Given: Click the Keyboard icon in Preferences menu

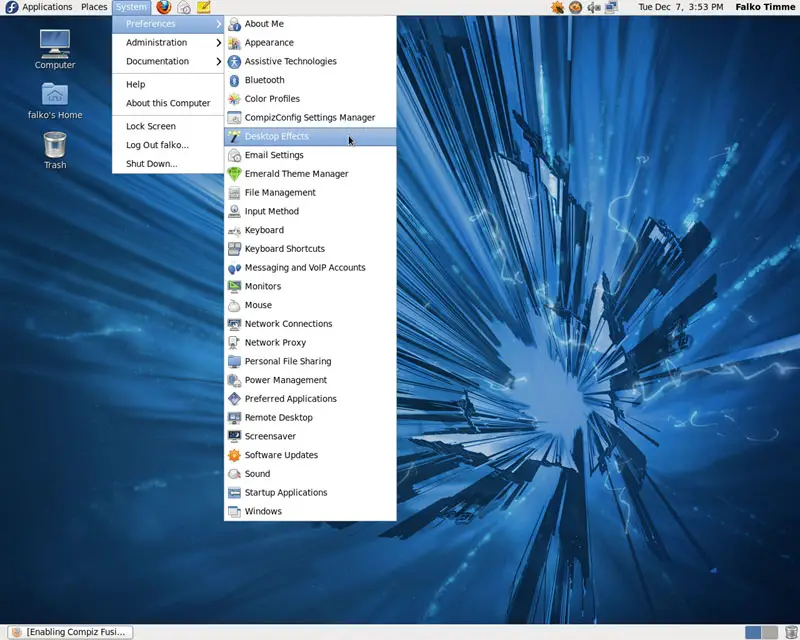Looking at the screenshot, I should tap(234, 230).
